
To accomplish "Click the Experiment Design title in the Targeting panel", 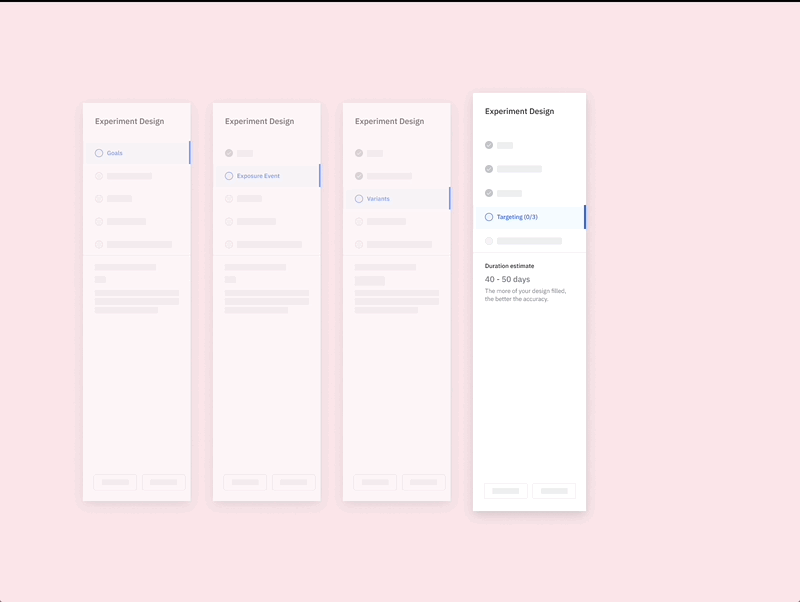I will point(519,111).
